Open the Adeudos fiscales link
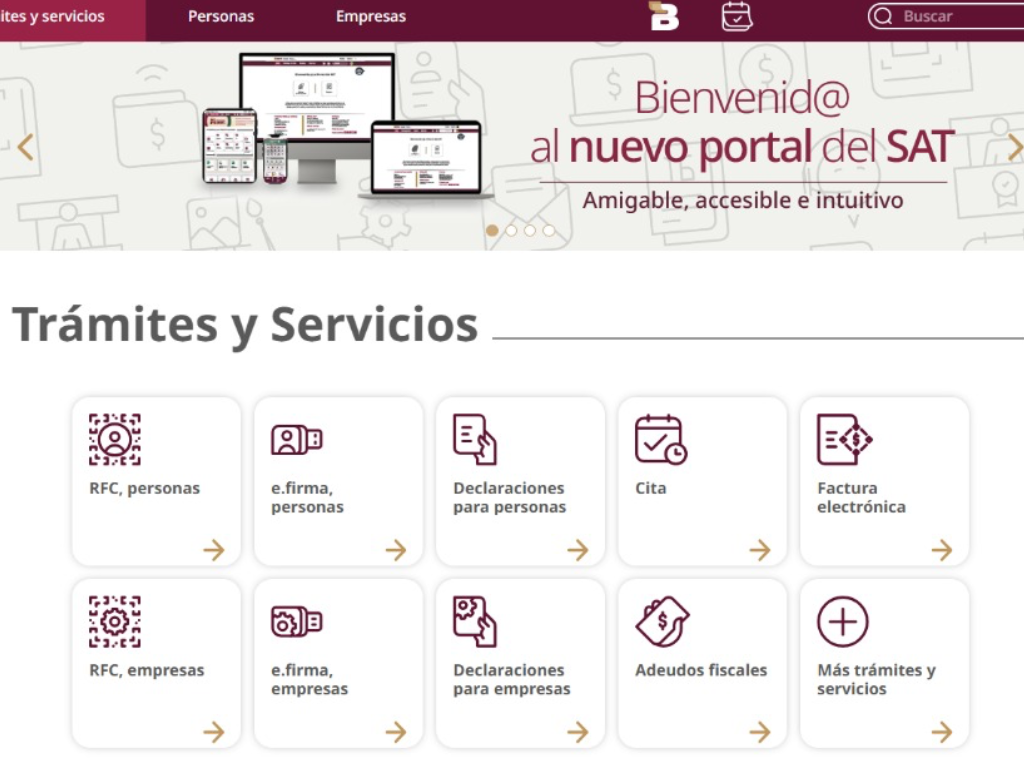This screenshot has width=1024, height=768. pos(701,671)
